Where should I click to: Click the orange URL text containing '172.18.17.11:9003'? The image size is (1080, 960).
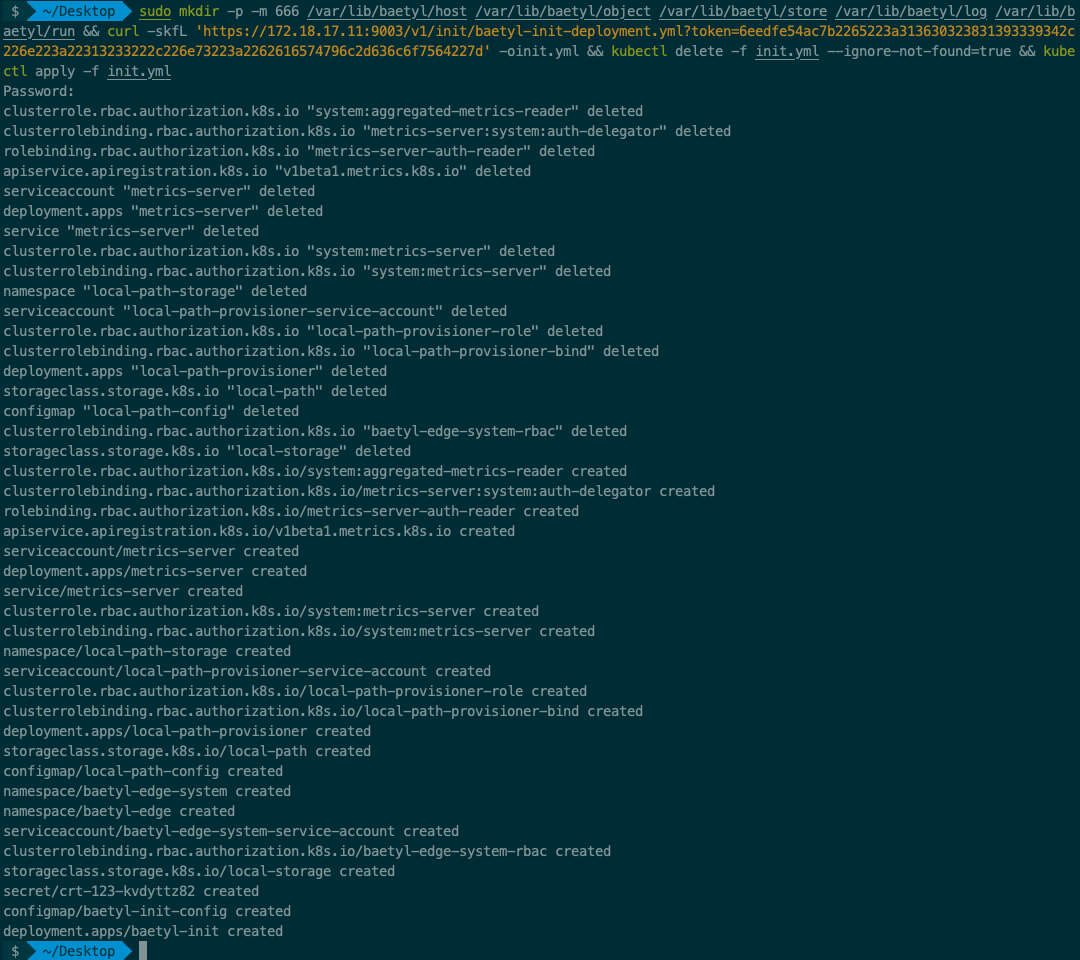[x=539, y=41]
